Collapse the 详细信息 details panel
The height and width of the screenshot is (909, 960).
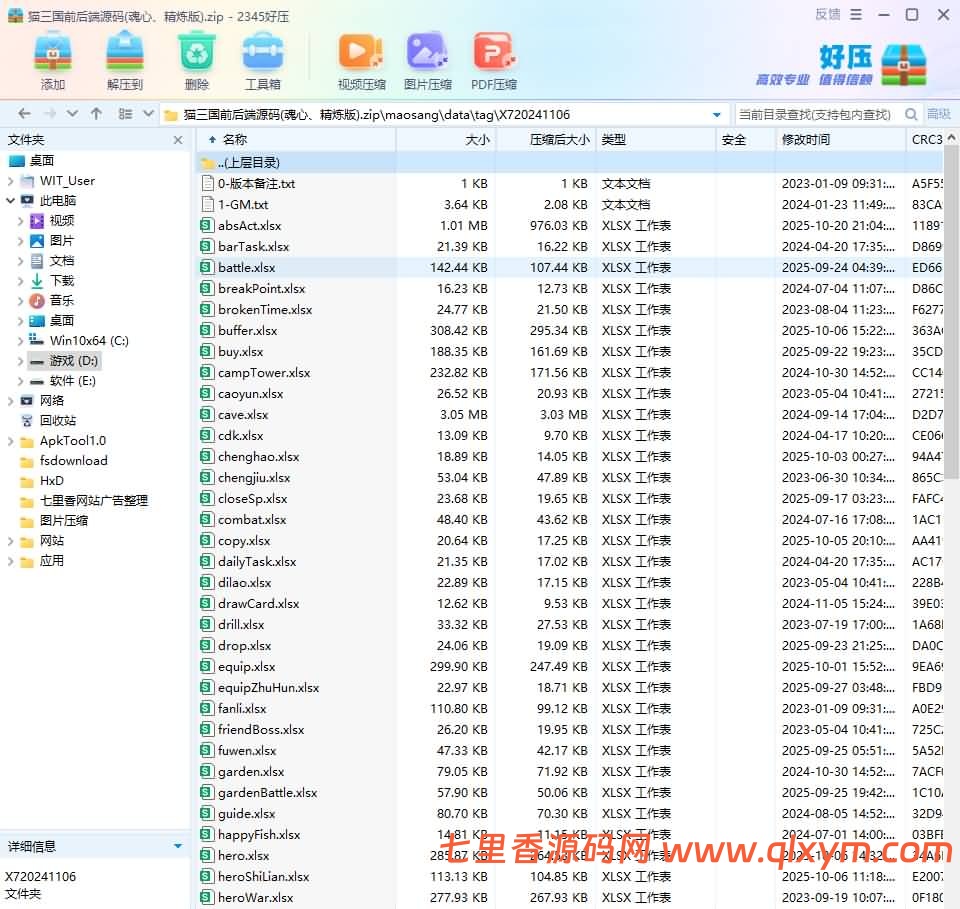[178, 846]
